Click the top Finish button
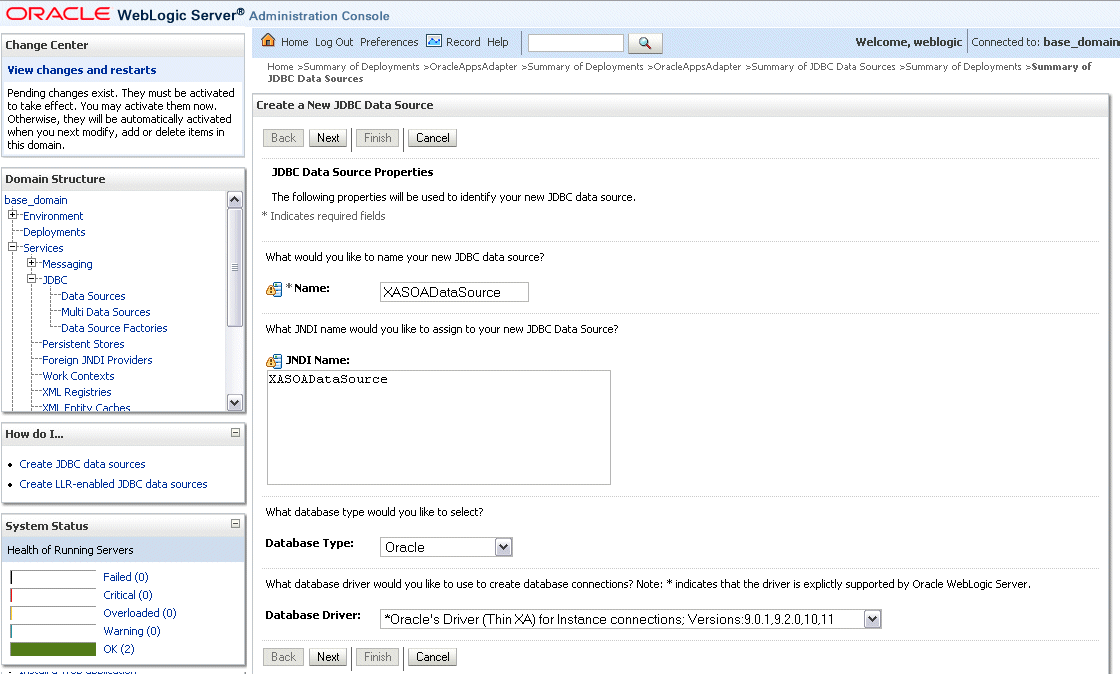 (x=378, y=138)
